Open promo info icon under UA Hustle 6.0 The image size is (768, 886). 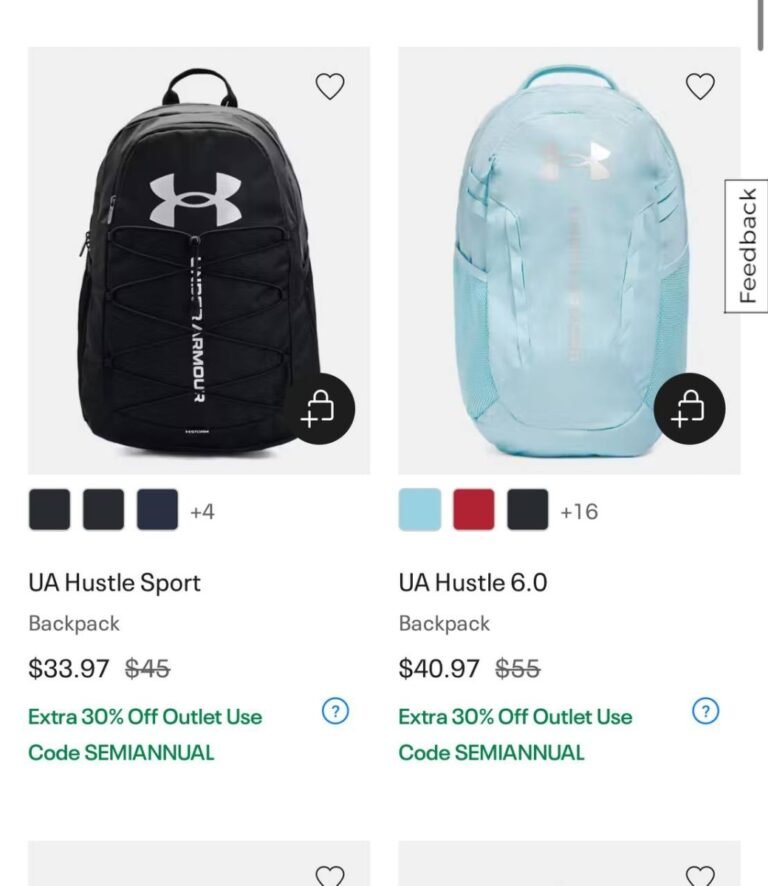pos(705,712)
